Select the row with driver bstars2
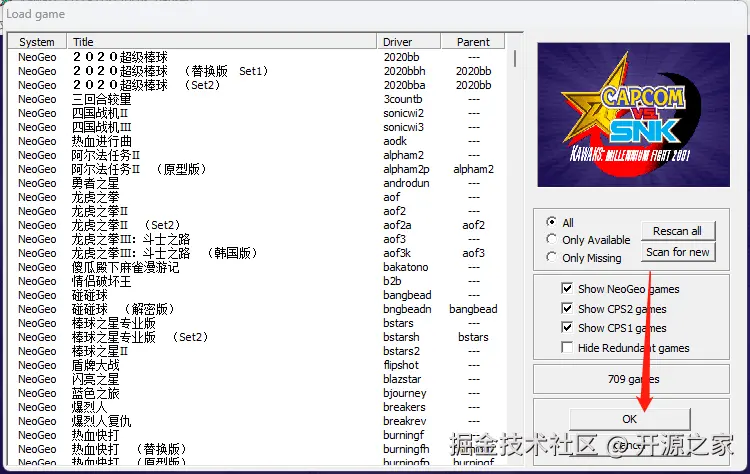The height and width of the screenshot is (474, 750). pos(256,351)
